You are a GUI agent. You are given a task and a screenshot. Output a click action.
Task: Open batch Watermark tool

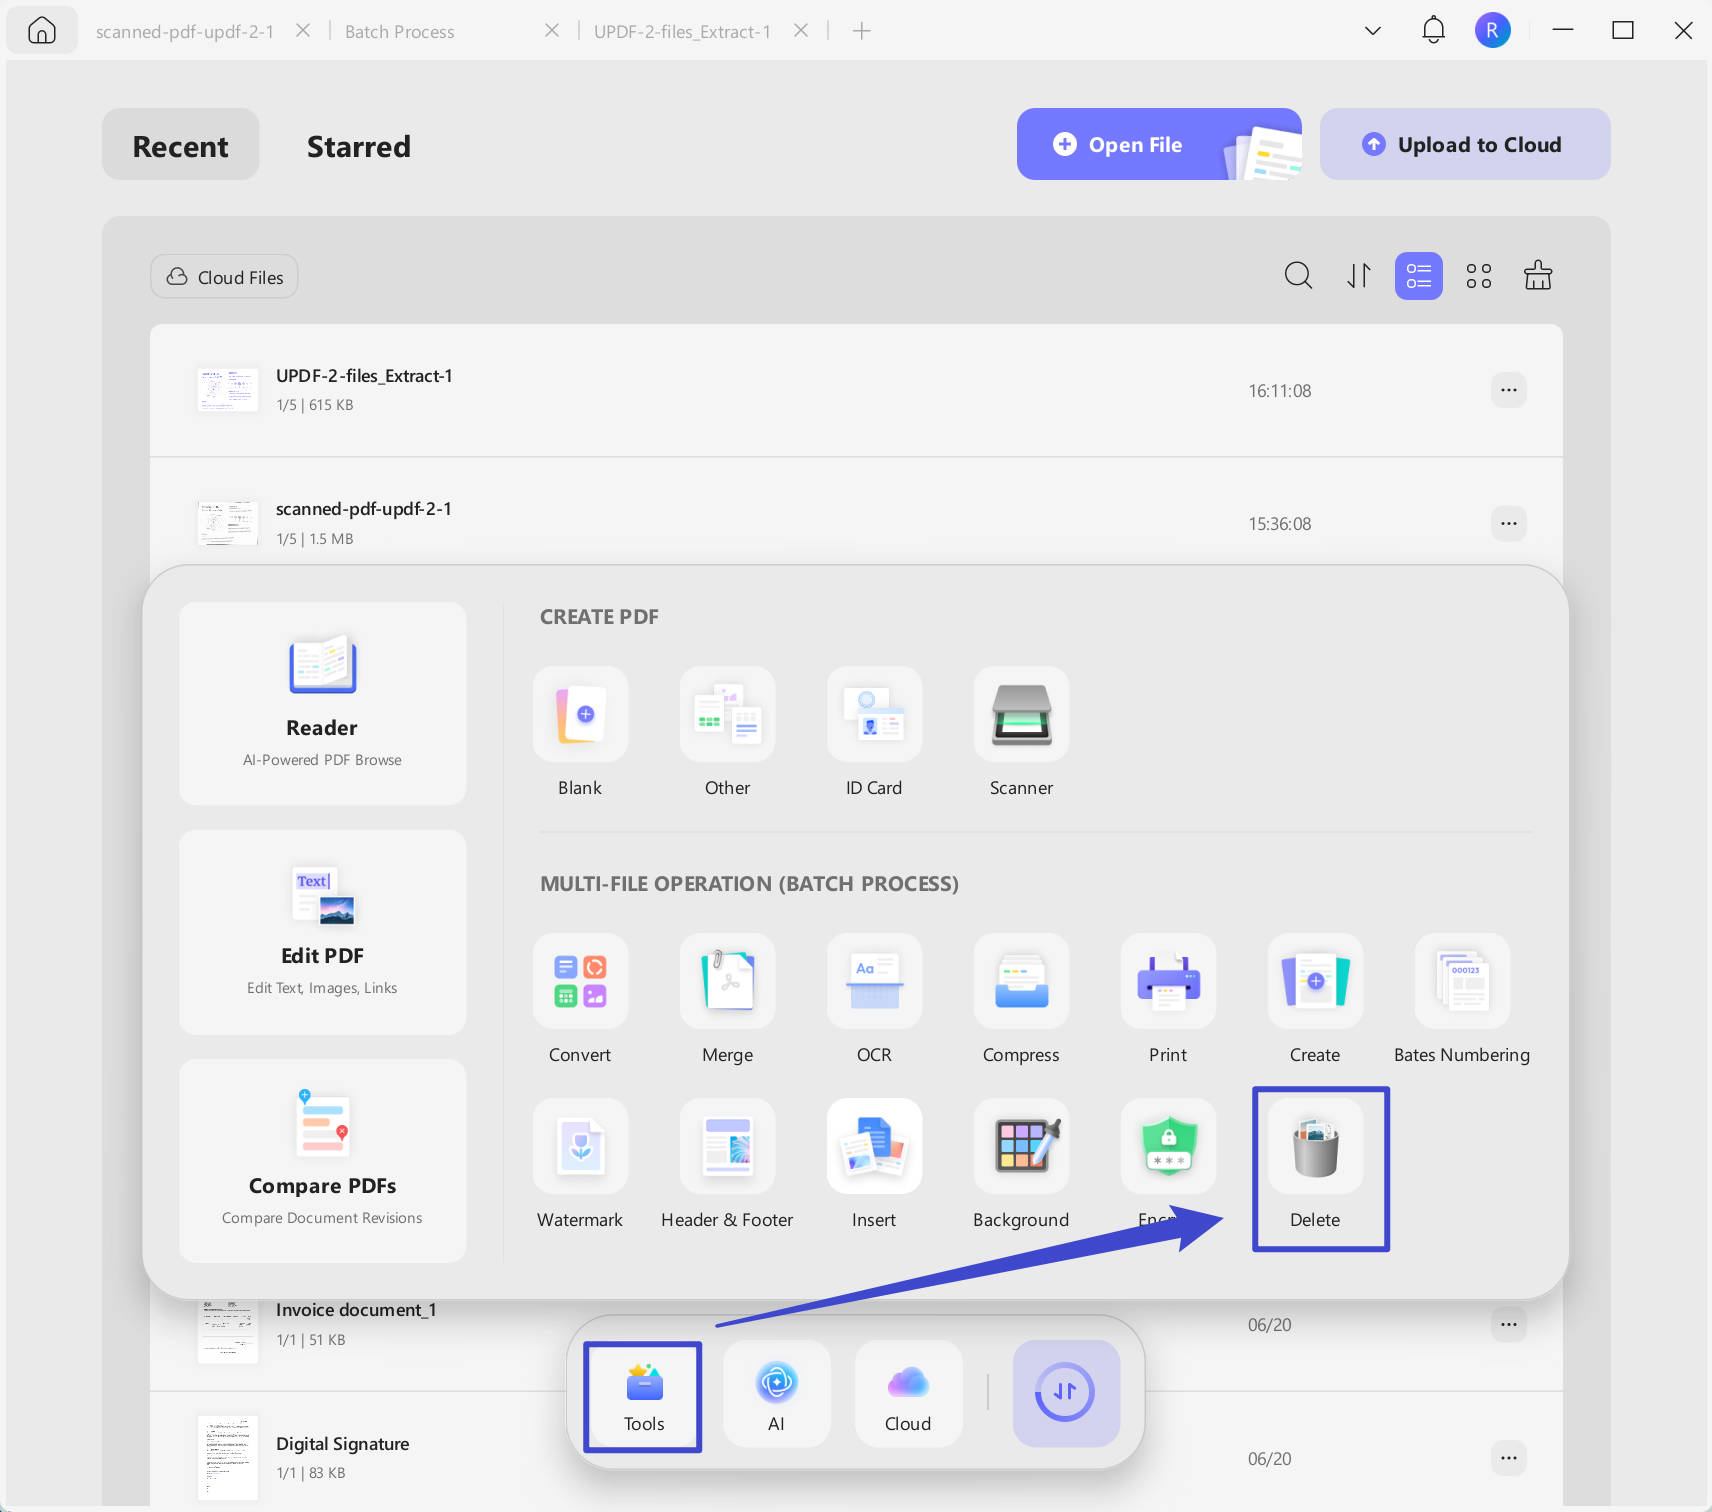pos(580,1146)
